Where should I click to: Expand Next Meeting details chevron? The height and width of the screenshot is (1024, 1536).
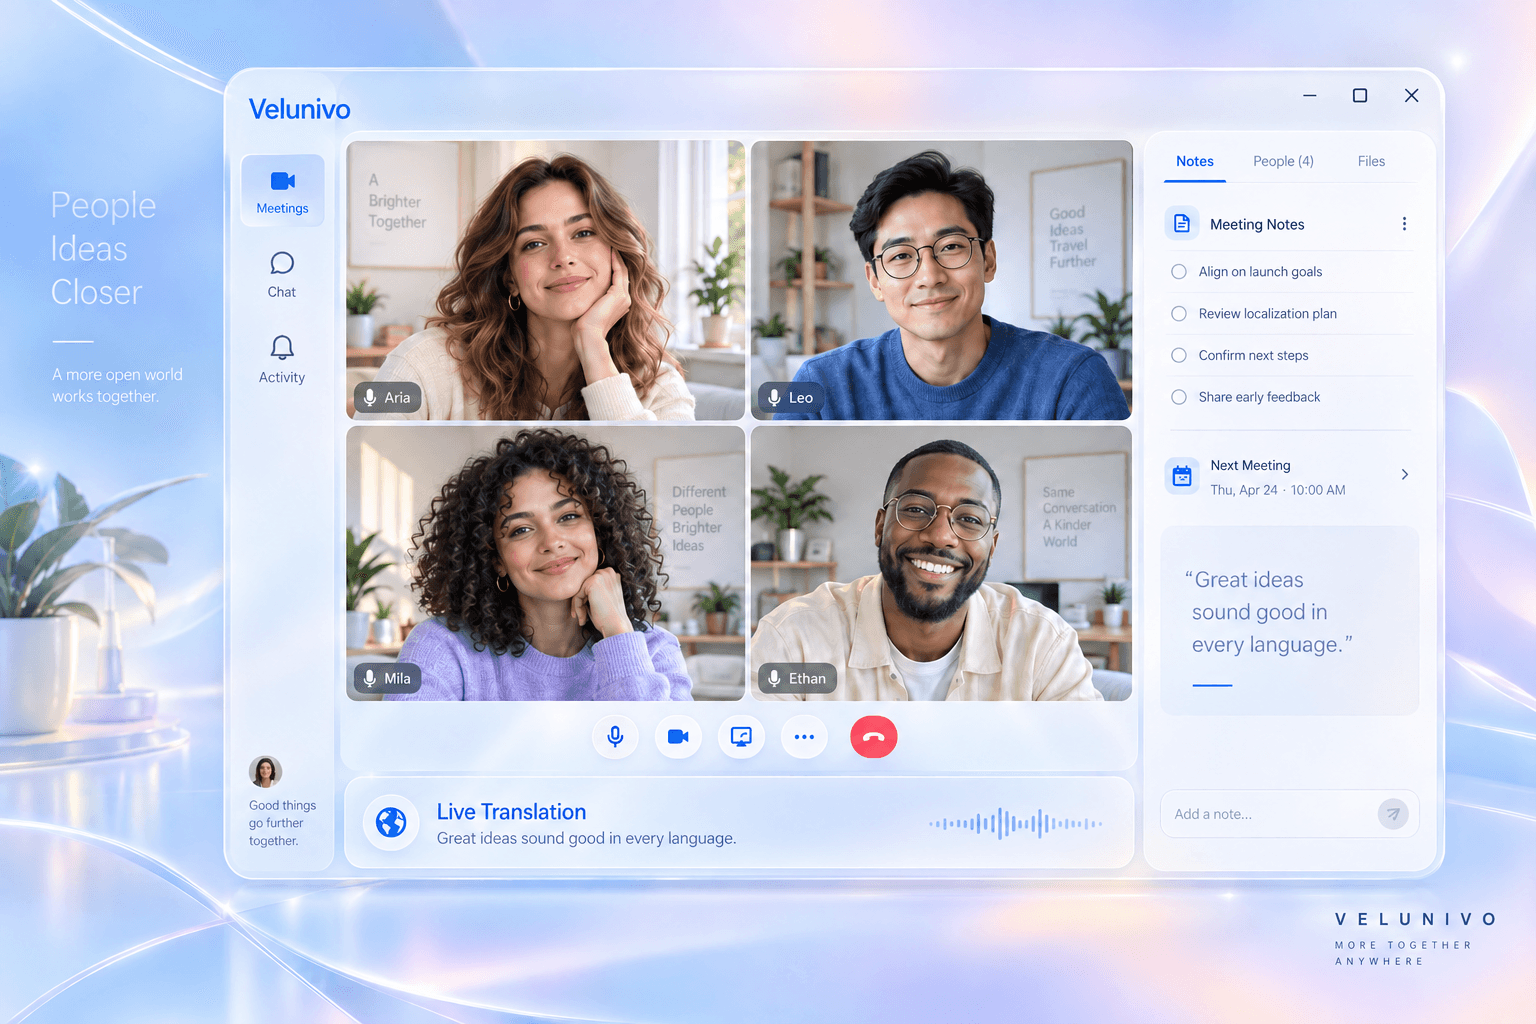pyautogui.click(x=1405, y=475)
